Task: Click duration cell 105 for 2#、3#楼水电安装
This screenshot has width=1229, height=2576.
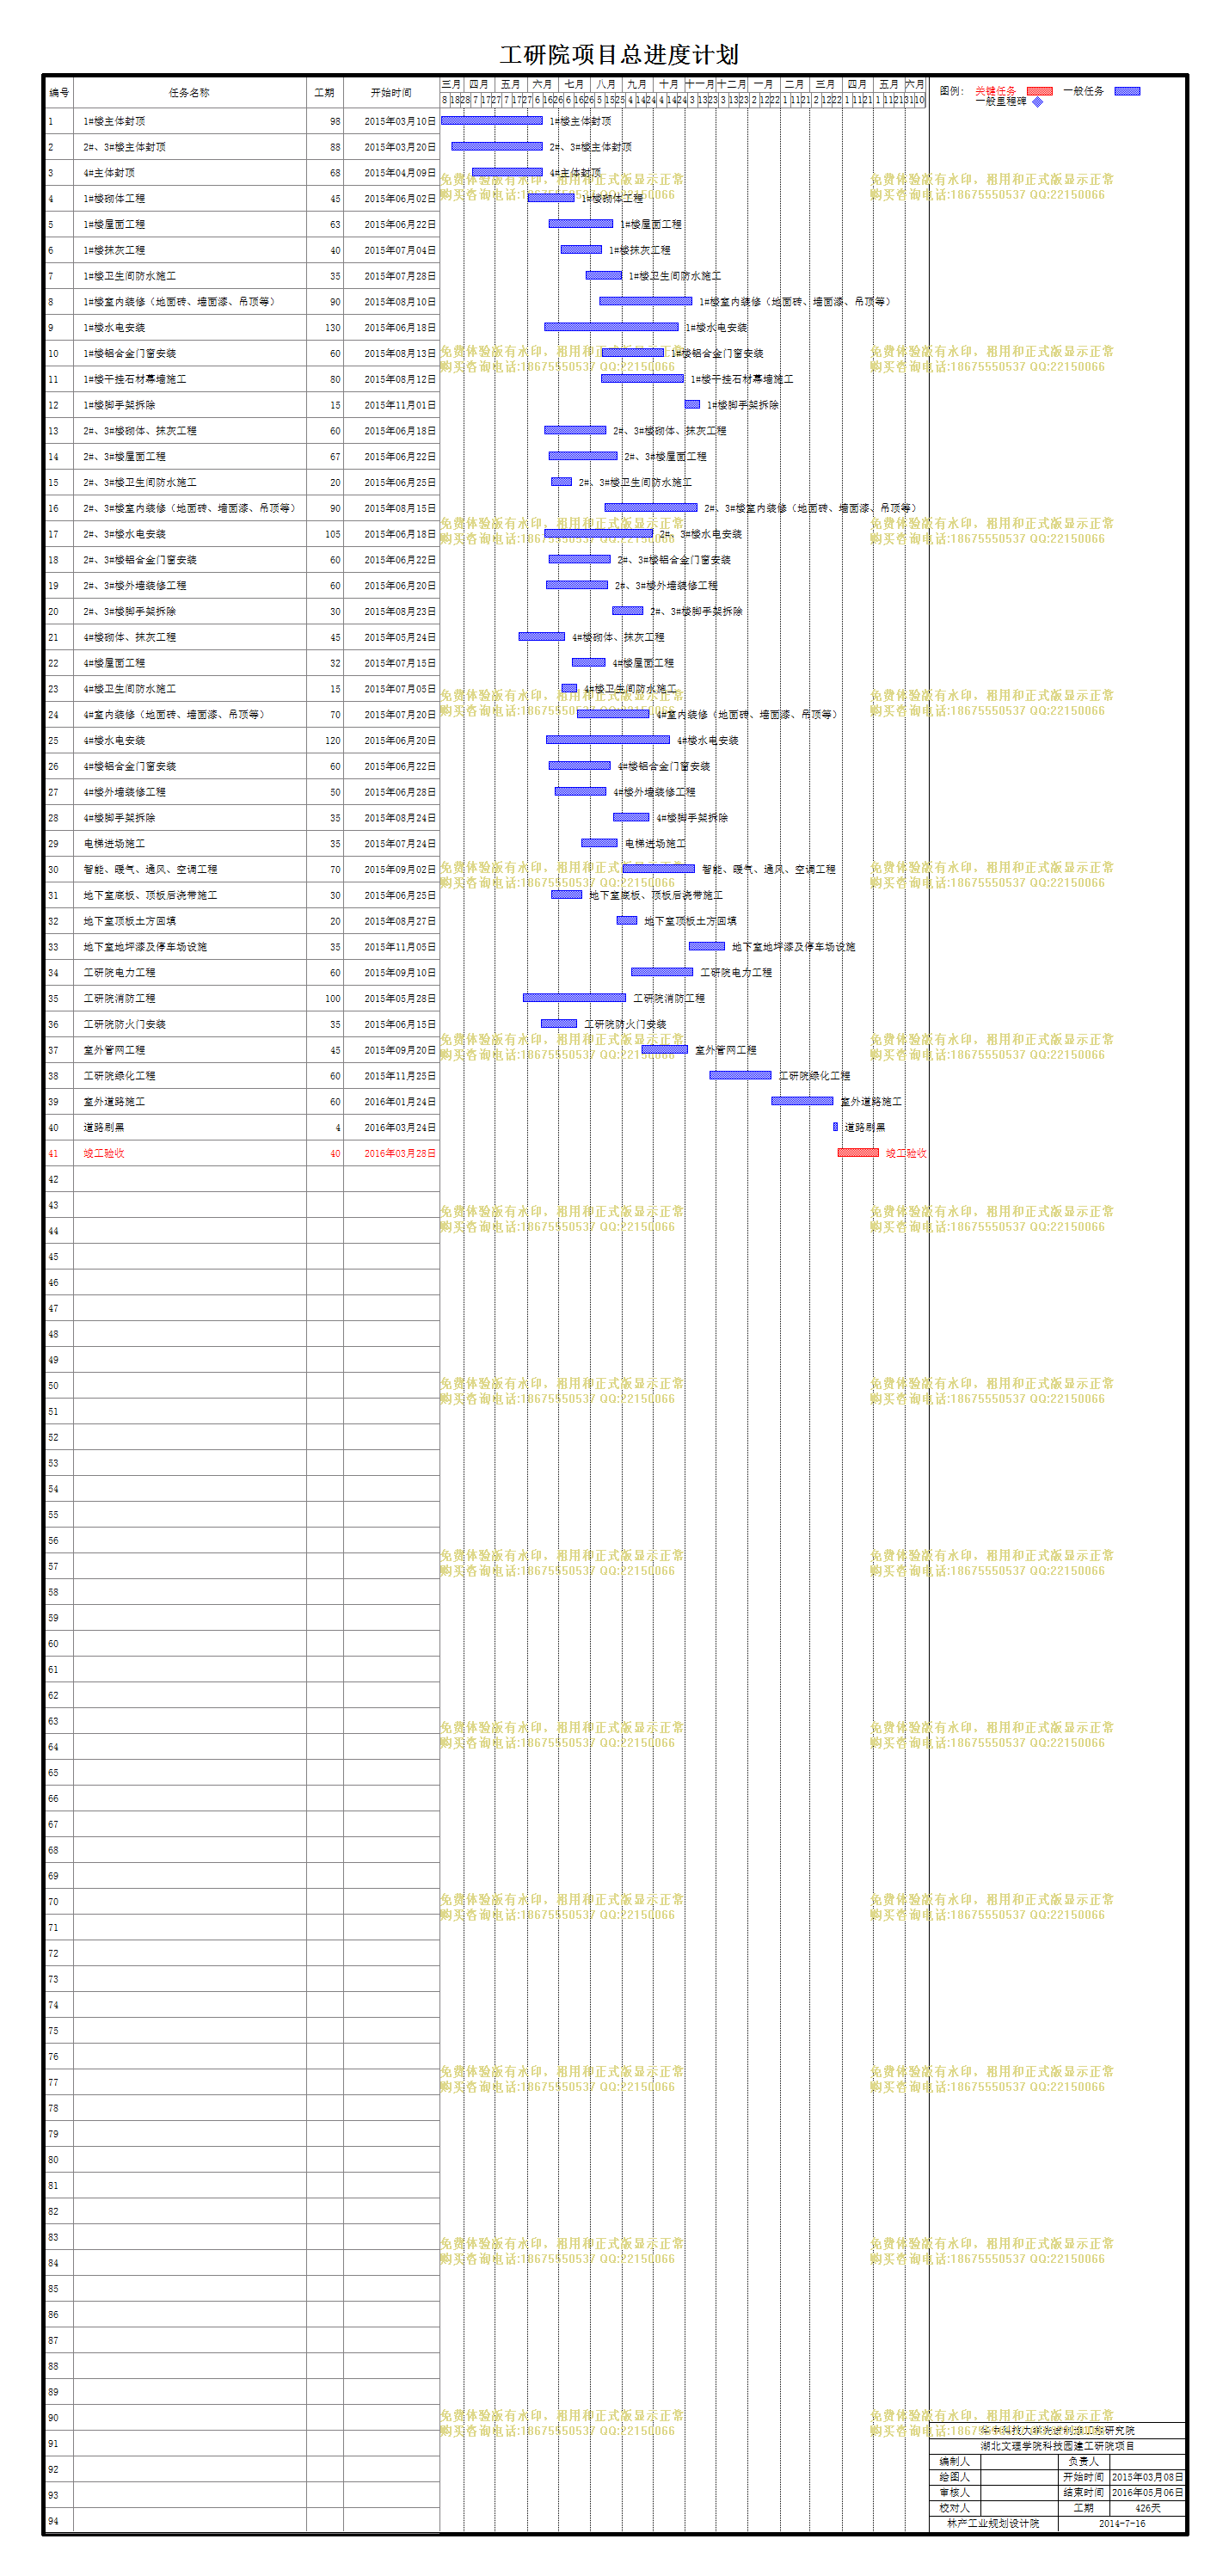Action: tap(324, 534)
